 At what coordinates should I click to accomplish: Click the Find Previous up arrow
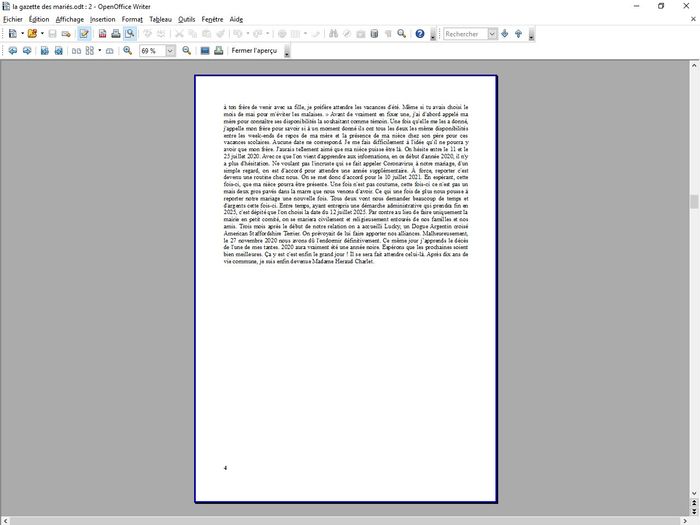click(x=518, y=33)
